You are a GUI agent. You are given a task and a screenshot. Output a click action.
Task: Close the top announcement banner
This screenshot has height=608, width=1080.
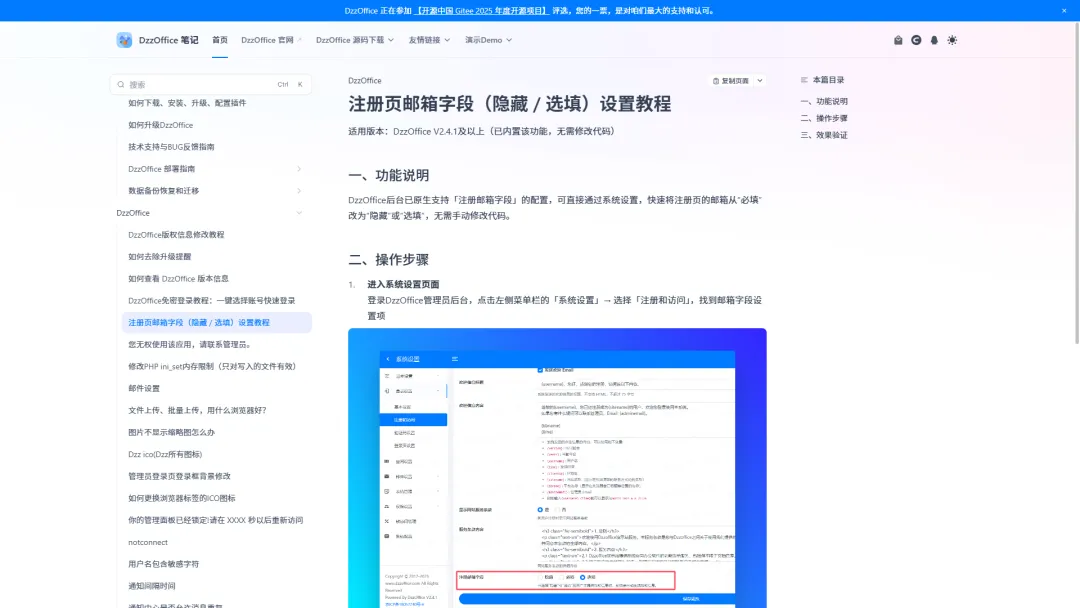click(x=1064, y=10)
